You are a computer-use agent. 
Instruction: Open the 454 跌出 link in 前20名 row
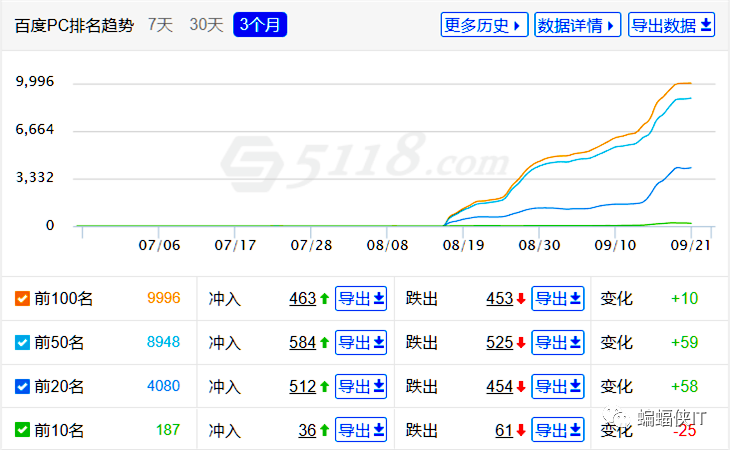tap(500, 386)
